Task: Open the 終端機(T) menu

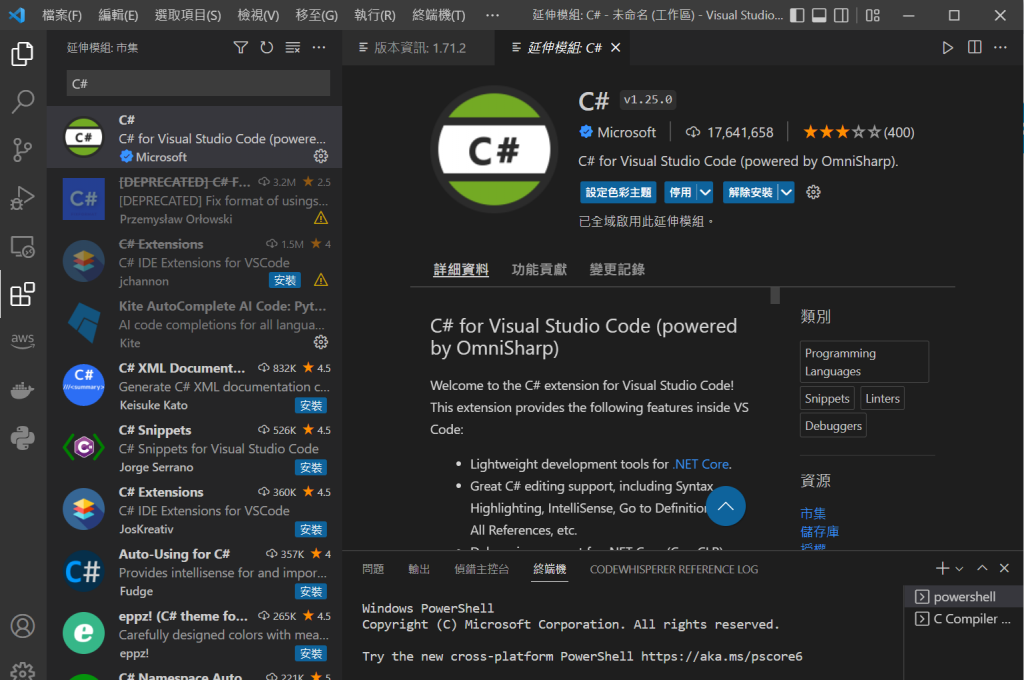Action: [439, 15]
